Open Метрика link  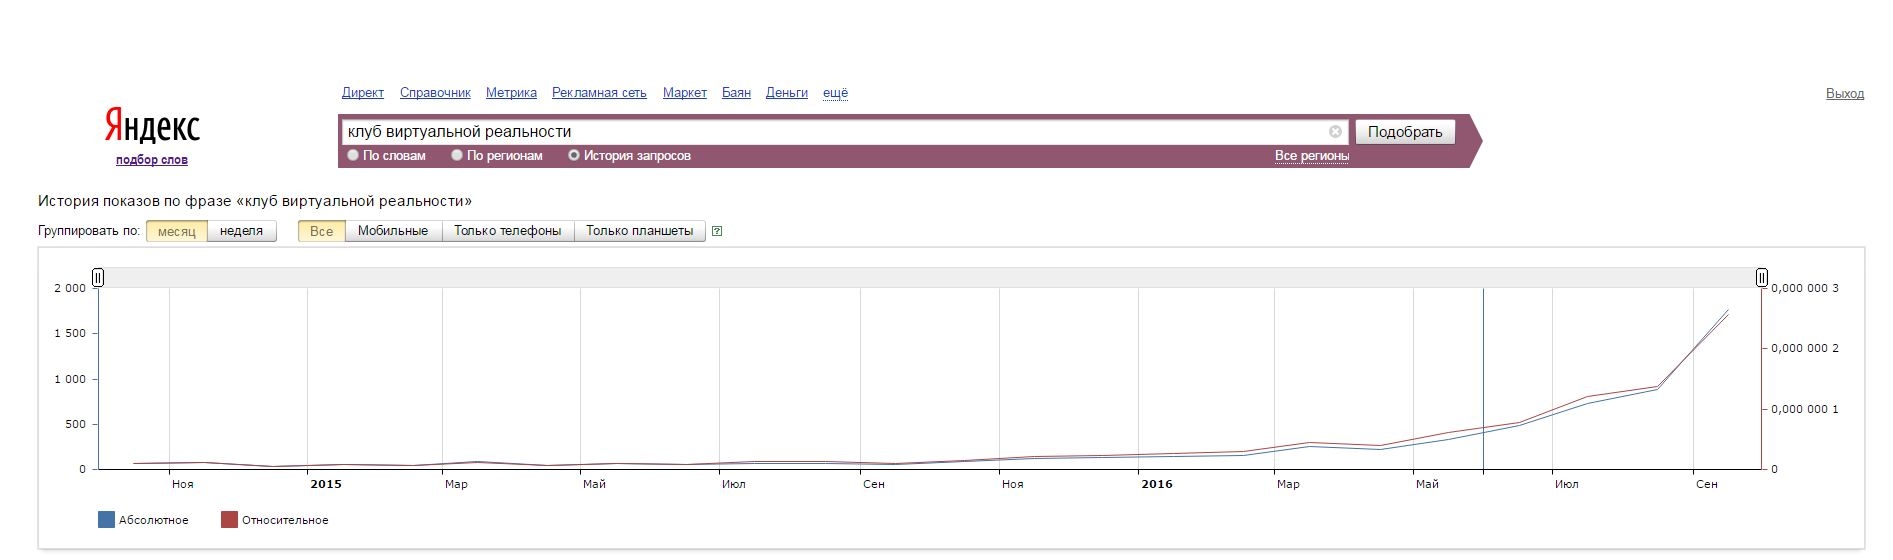tap(511, 93)
